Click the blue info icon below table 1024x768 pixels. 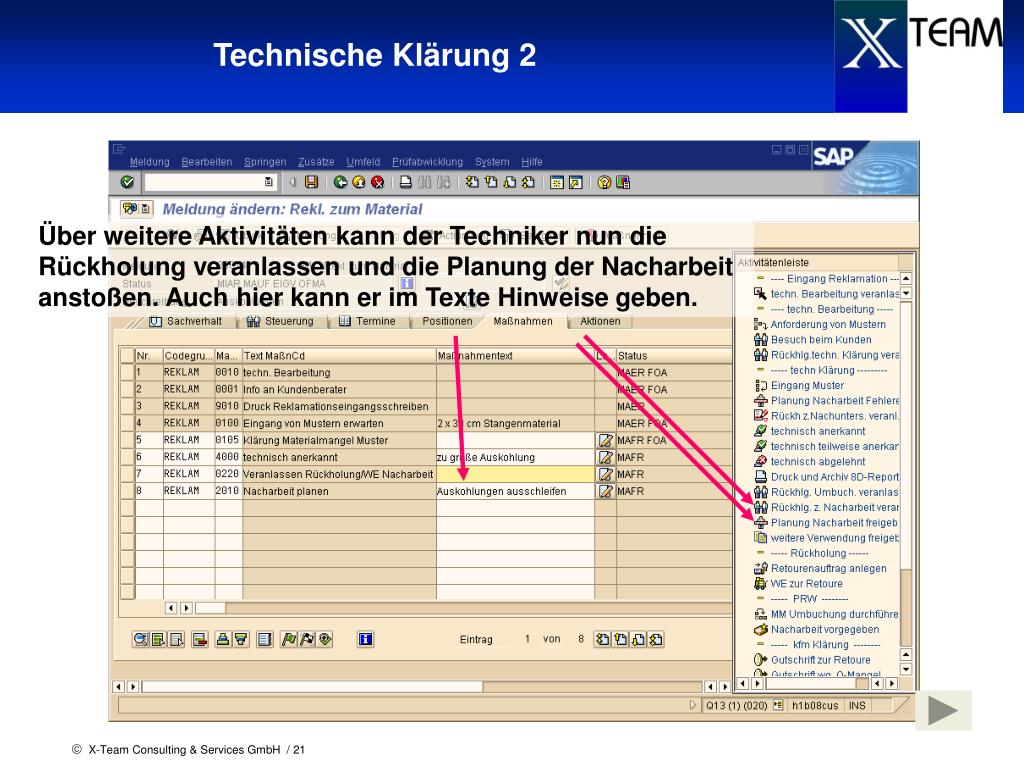tap(366, 639)
